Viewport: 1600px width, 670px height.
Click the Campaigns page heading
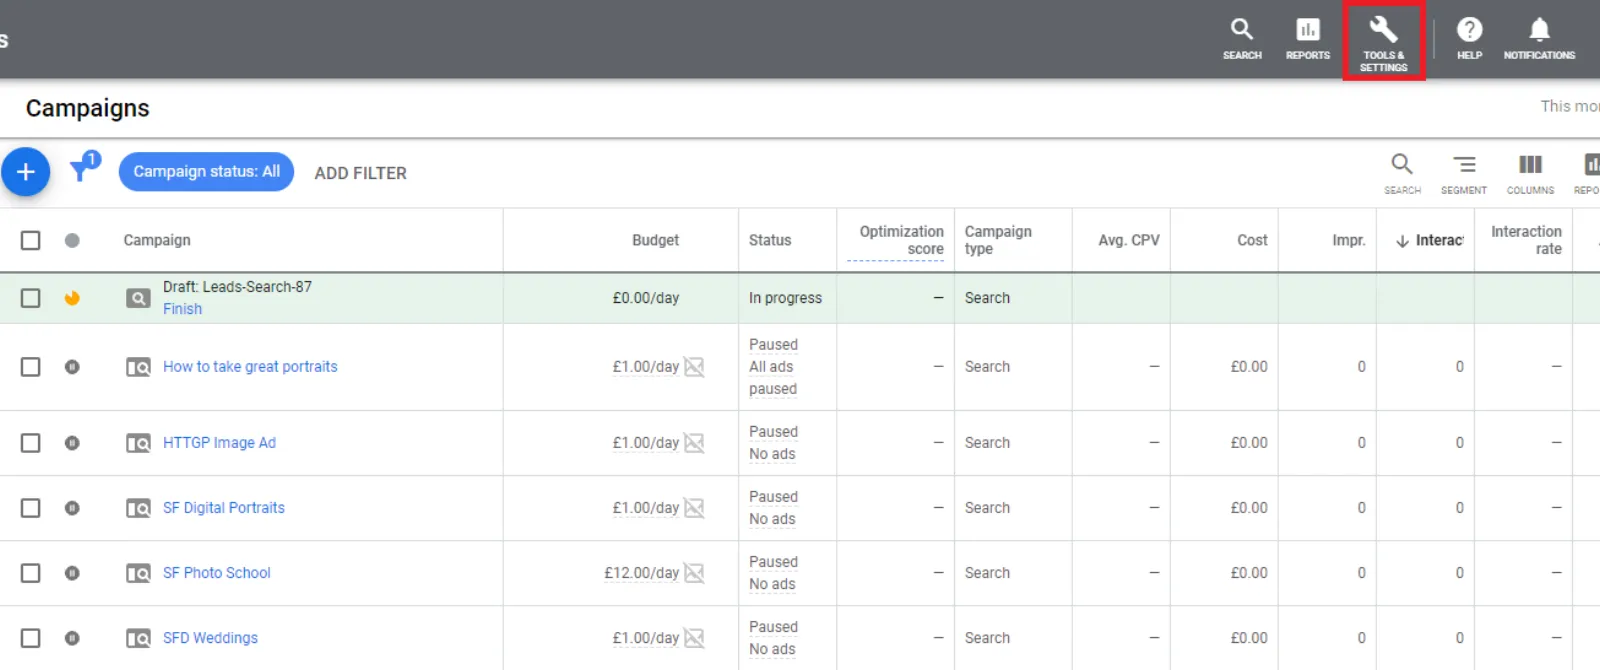pyautogui.click(x=87, y=108)
